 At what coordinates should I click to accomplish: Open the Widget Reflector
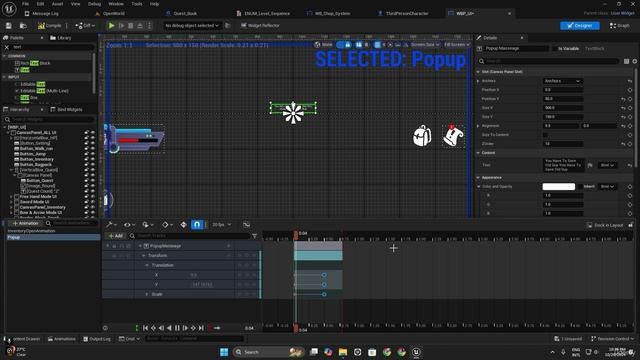tap(260, 26)
